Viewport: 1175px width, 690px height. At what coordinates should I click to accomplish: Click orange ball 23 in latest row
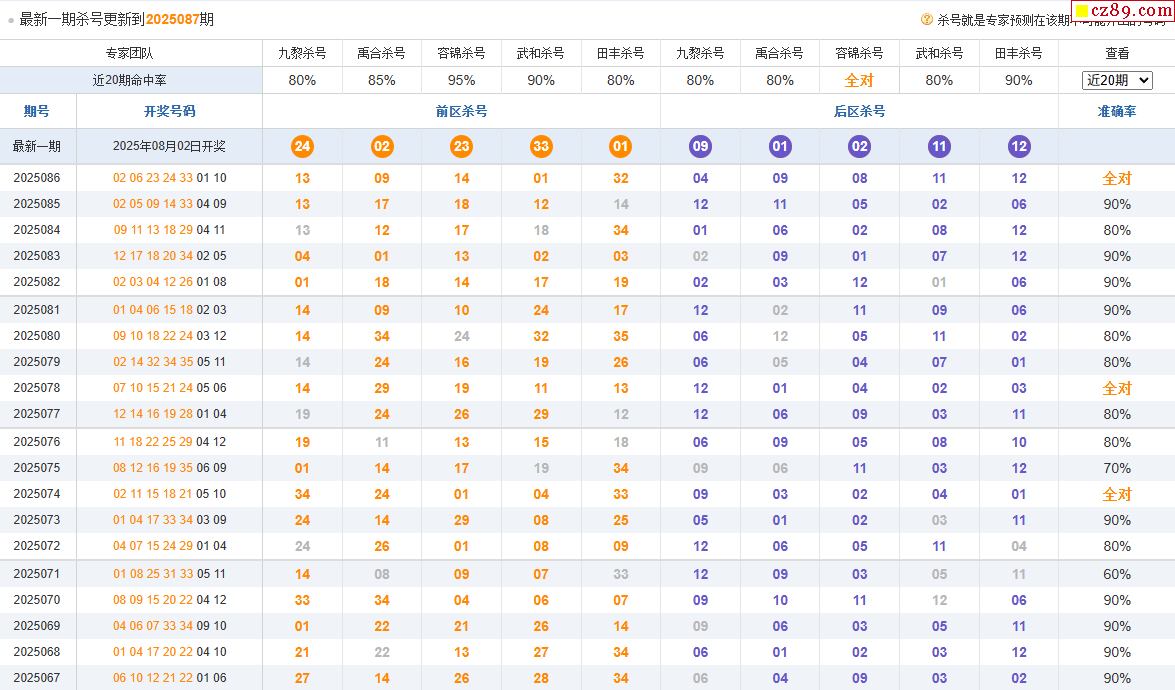pyautogui.click(x=462, y=146)
